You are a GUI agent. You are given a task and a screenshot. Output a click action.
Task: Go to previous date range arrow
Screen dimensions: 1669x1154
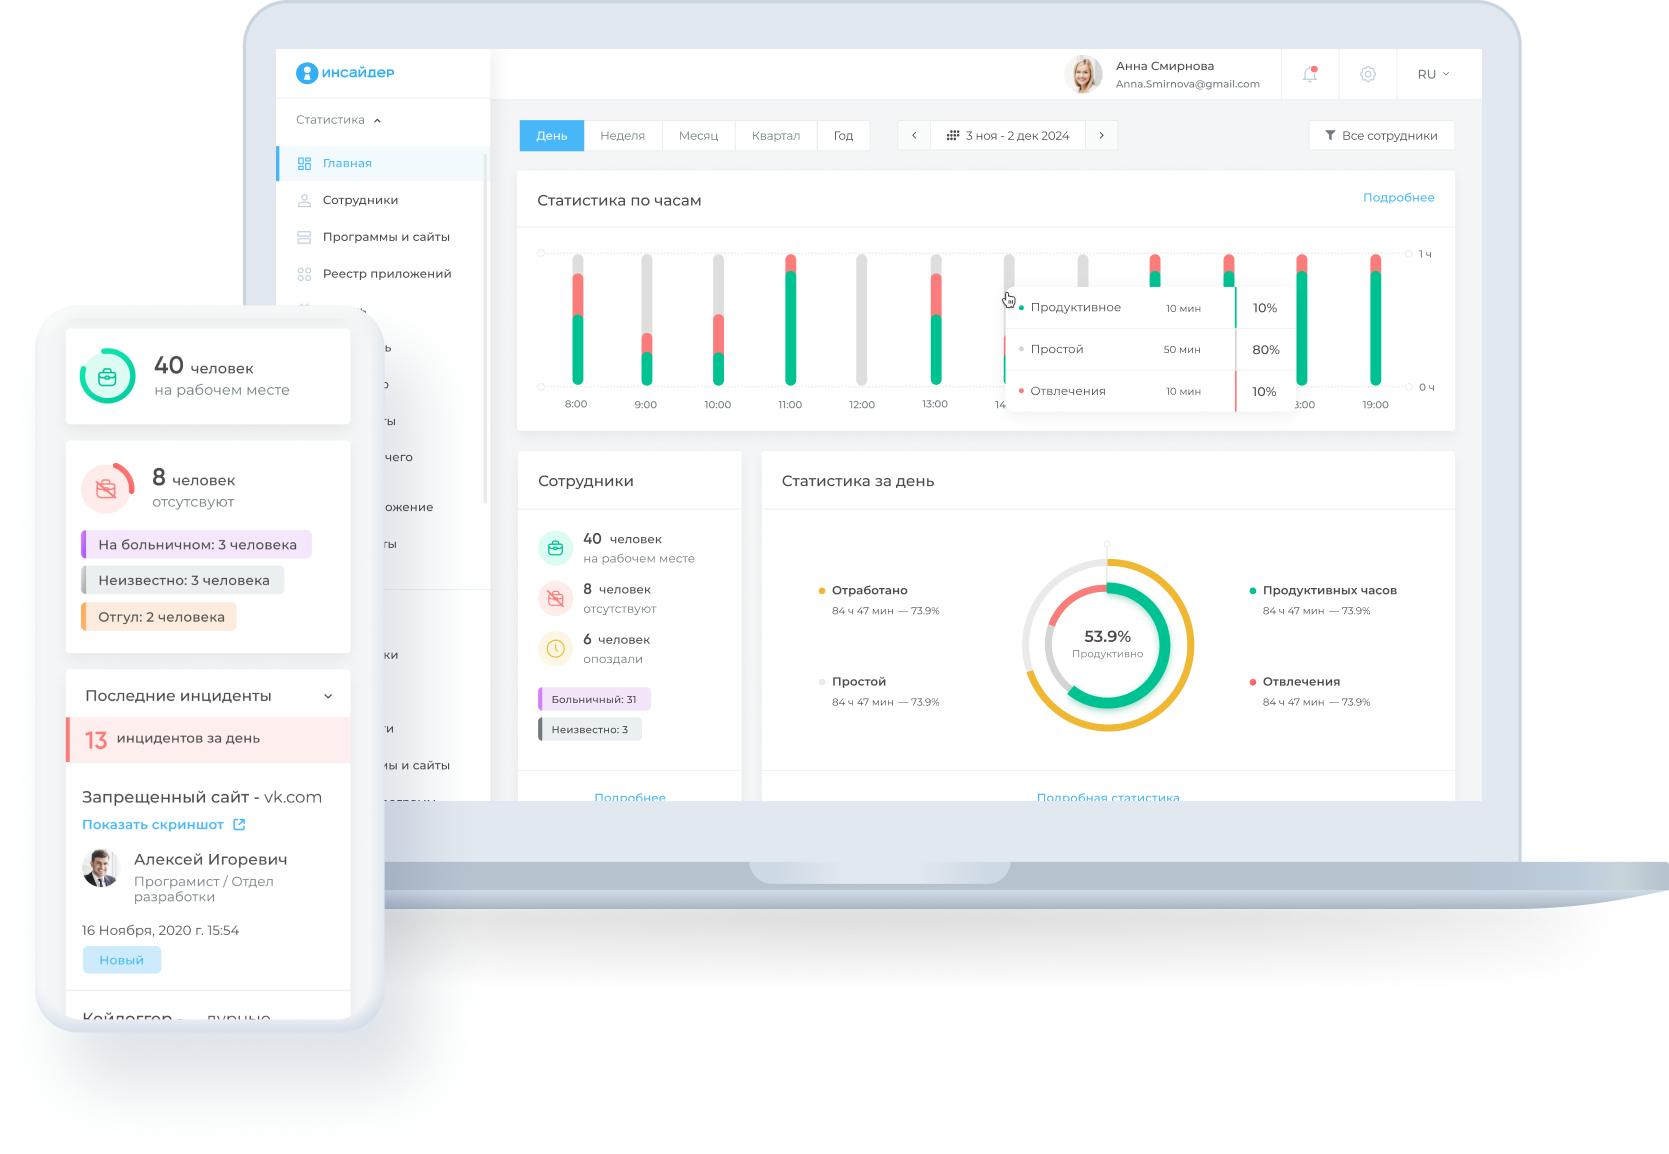click(914, 136)
